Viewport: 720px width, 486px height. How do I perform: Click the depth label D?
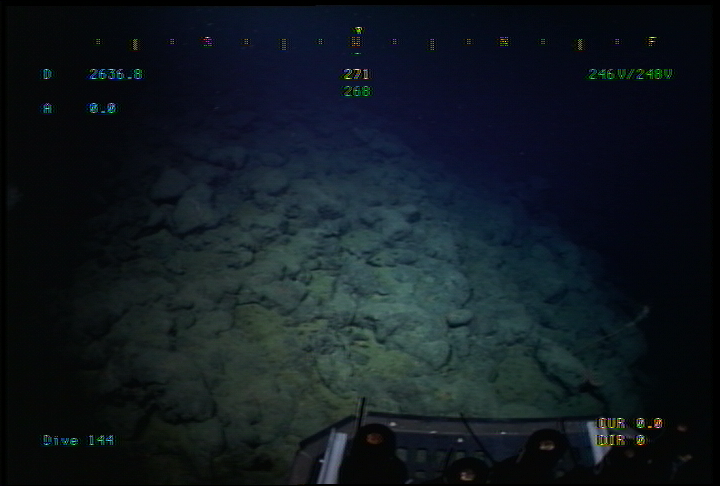47,74
